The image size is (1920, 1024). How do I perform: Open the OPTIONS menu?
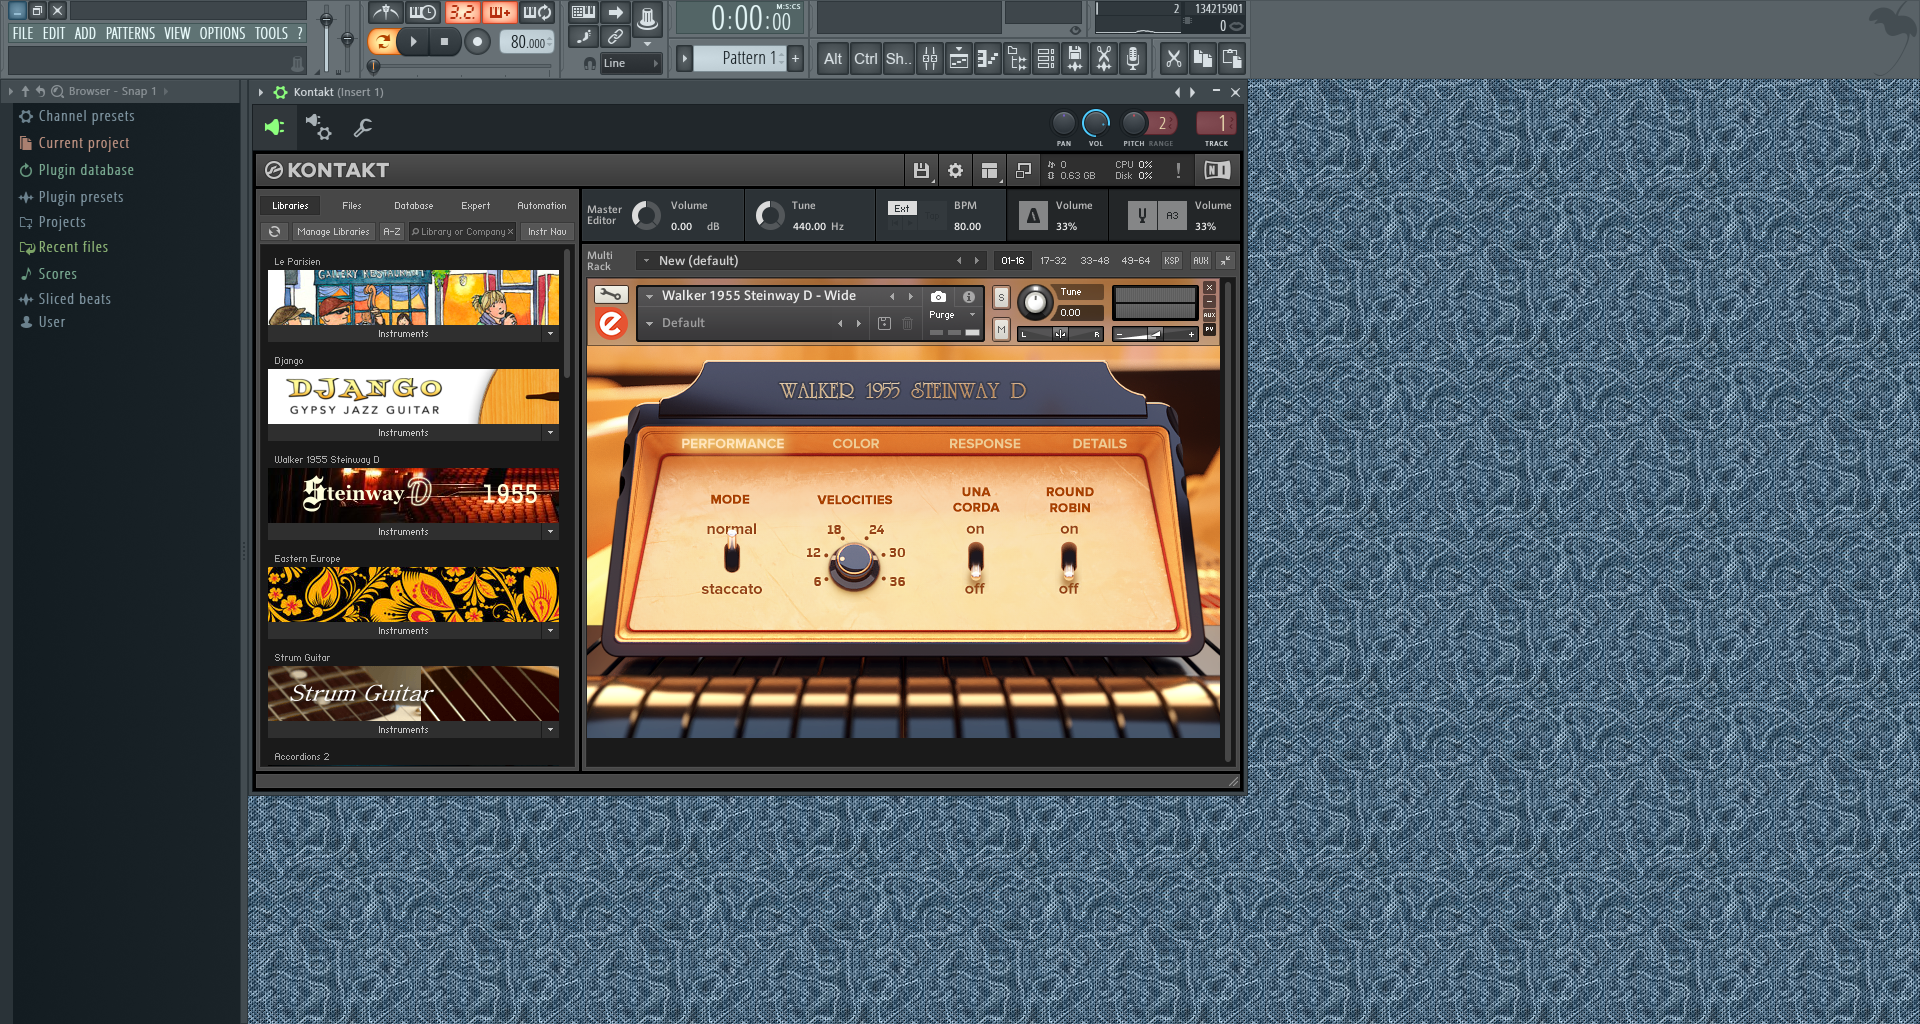(x=222, y=33)
